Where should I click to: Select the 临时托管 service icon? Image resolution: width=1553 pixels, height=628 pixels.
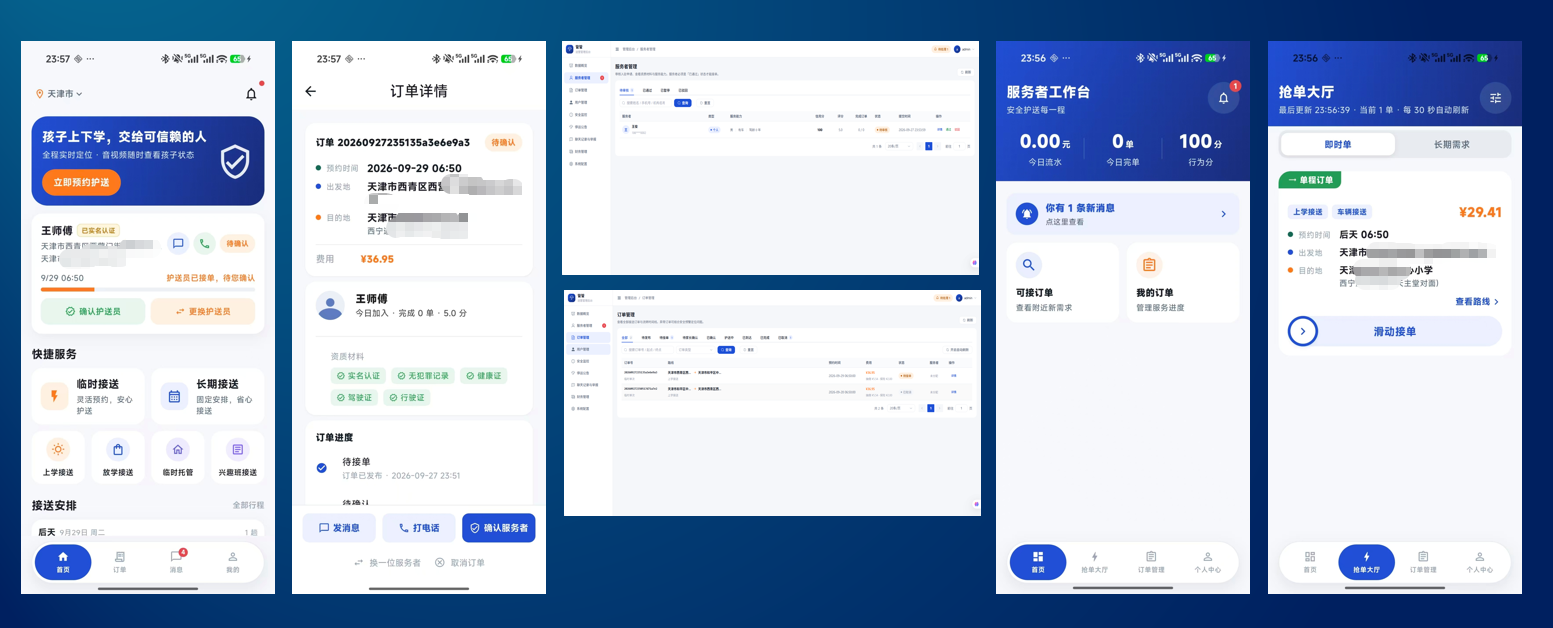[178, 458]
